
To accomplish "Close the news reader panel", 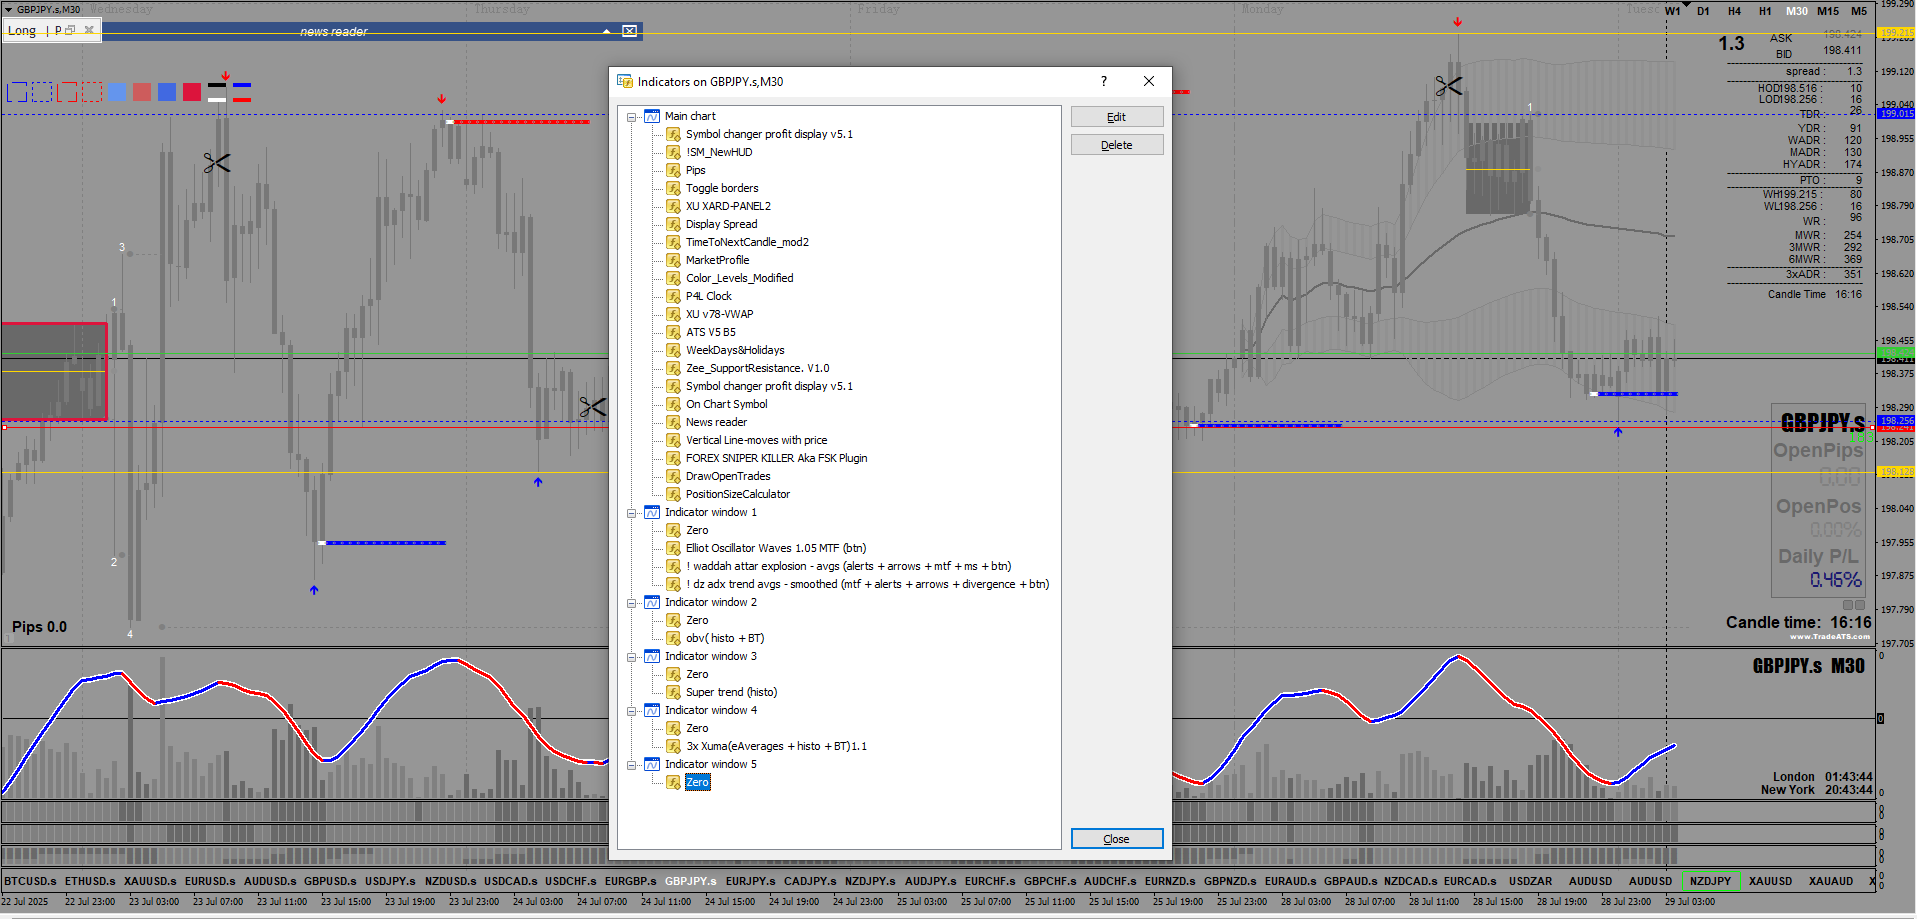I will point(630,31).
